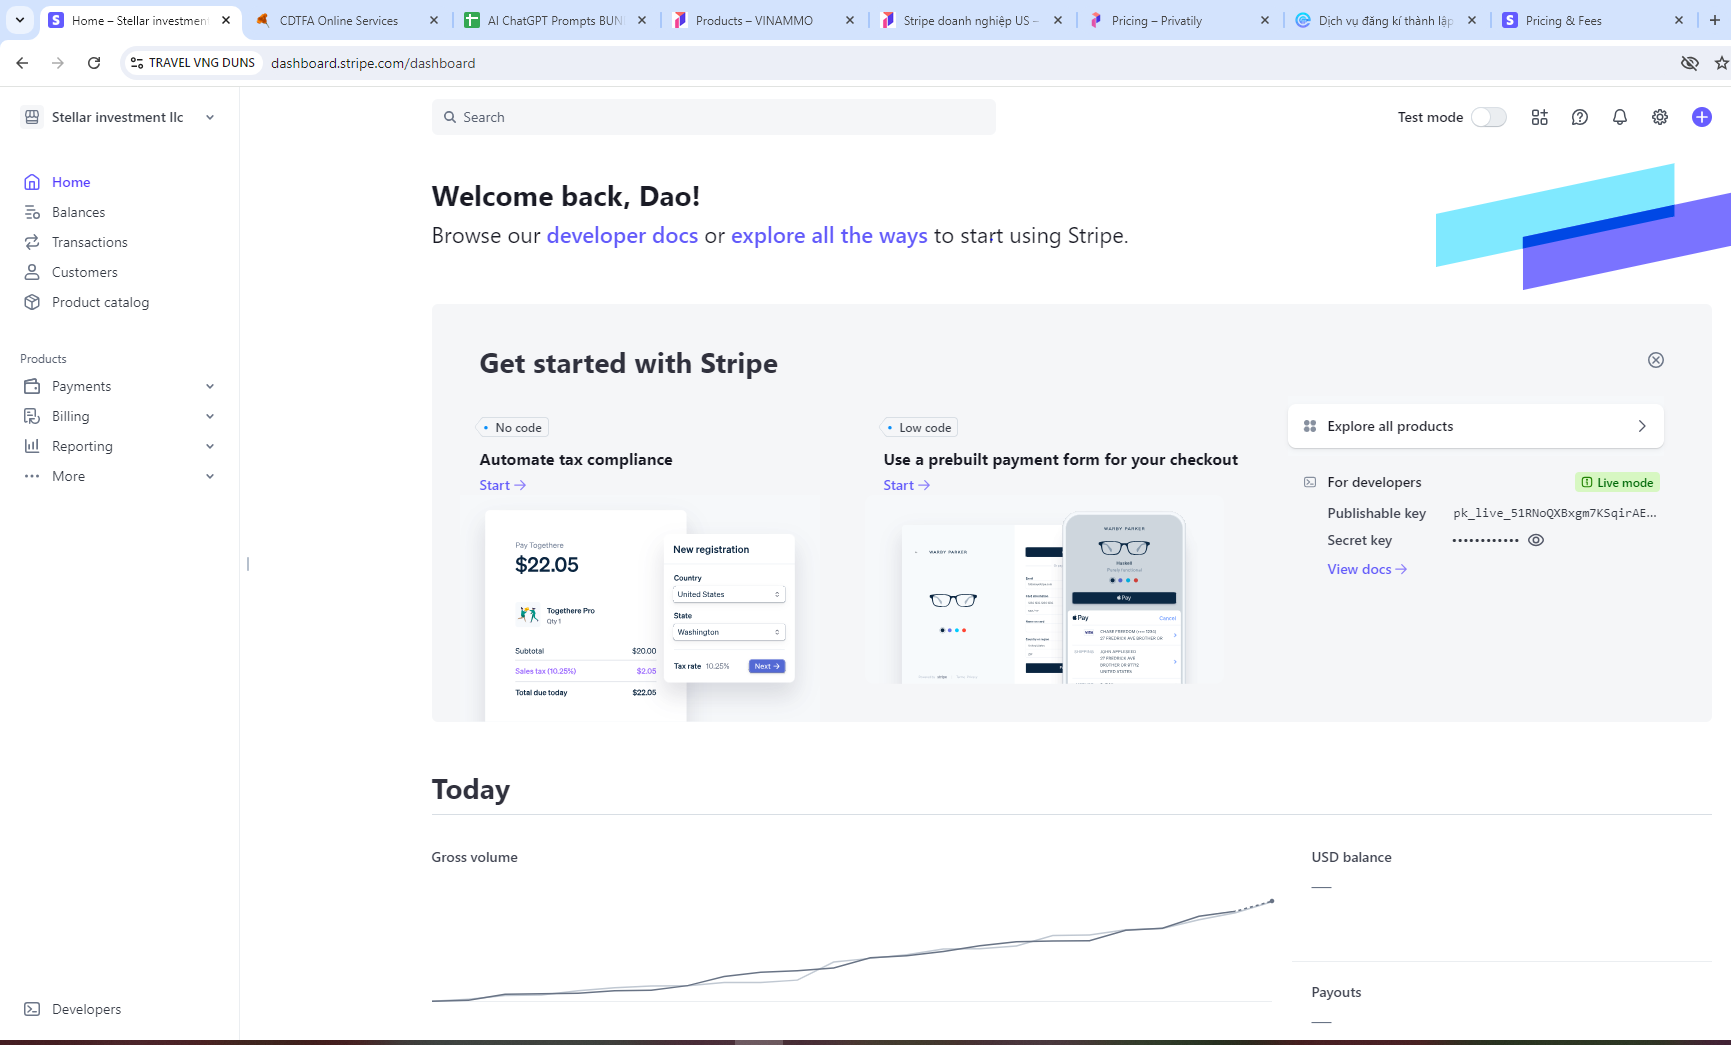Bookmark page with star icon
This screenshot has width=1731, height=1045.
coord(1721,63)
